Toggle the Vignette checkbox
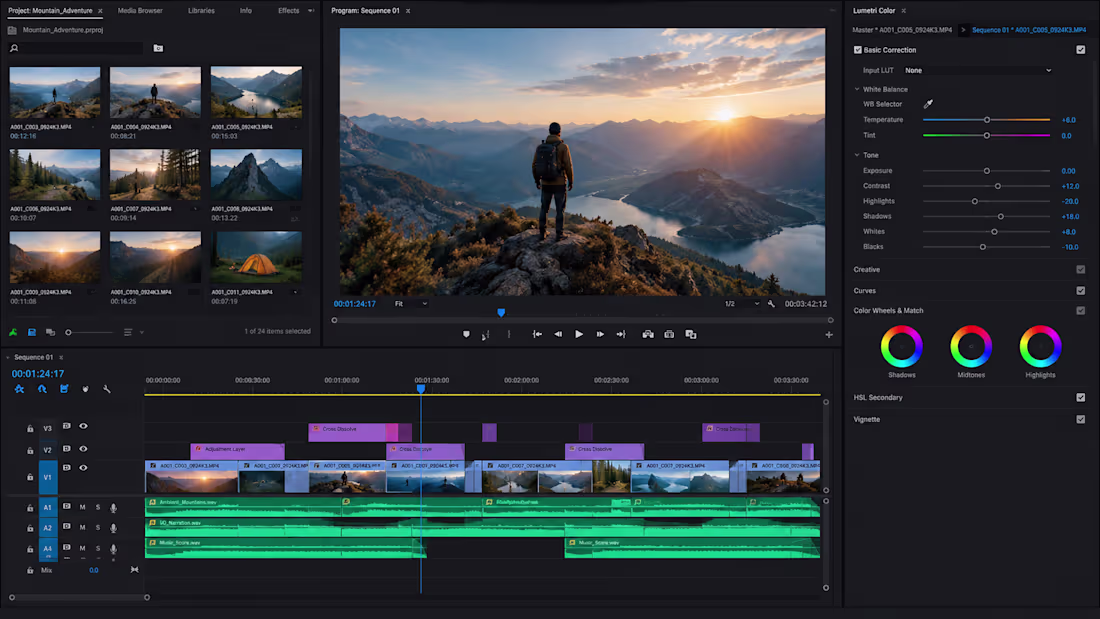Image resolution: width=1100 pixels, height=619 pixels. pos(1080,419)
